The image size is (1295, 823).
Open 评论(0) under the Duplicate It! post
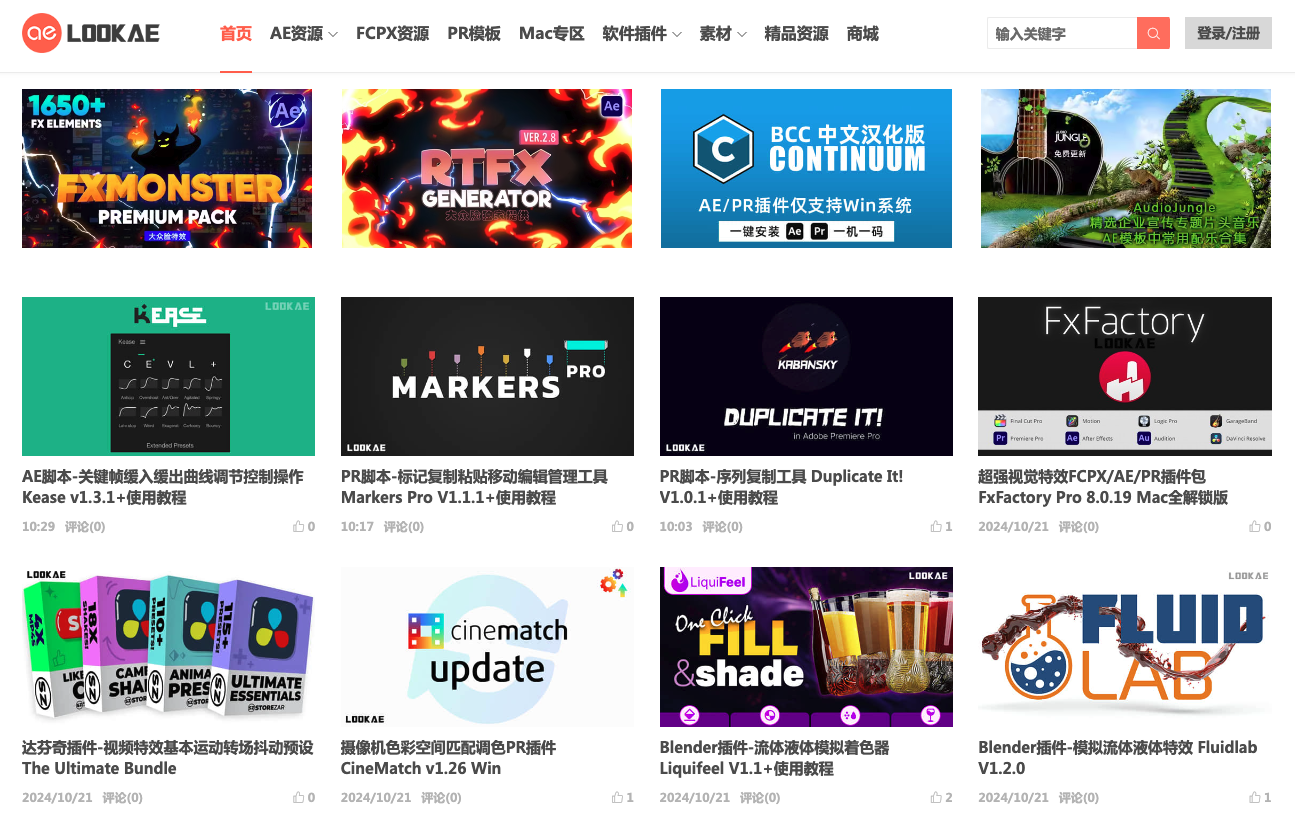coord(723,527)
